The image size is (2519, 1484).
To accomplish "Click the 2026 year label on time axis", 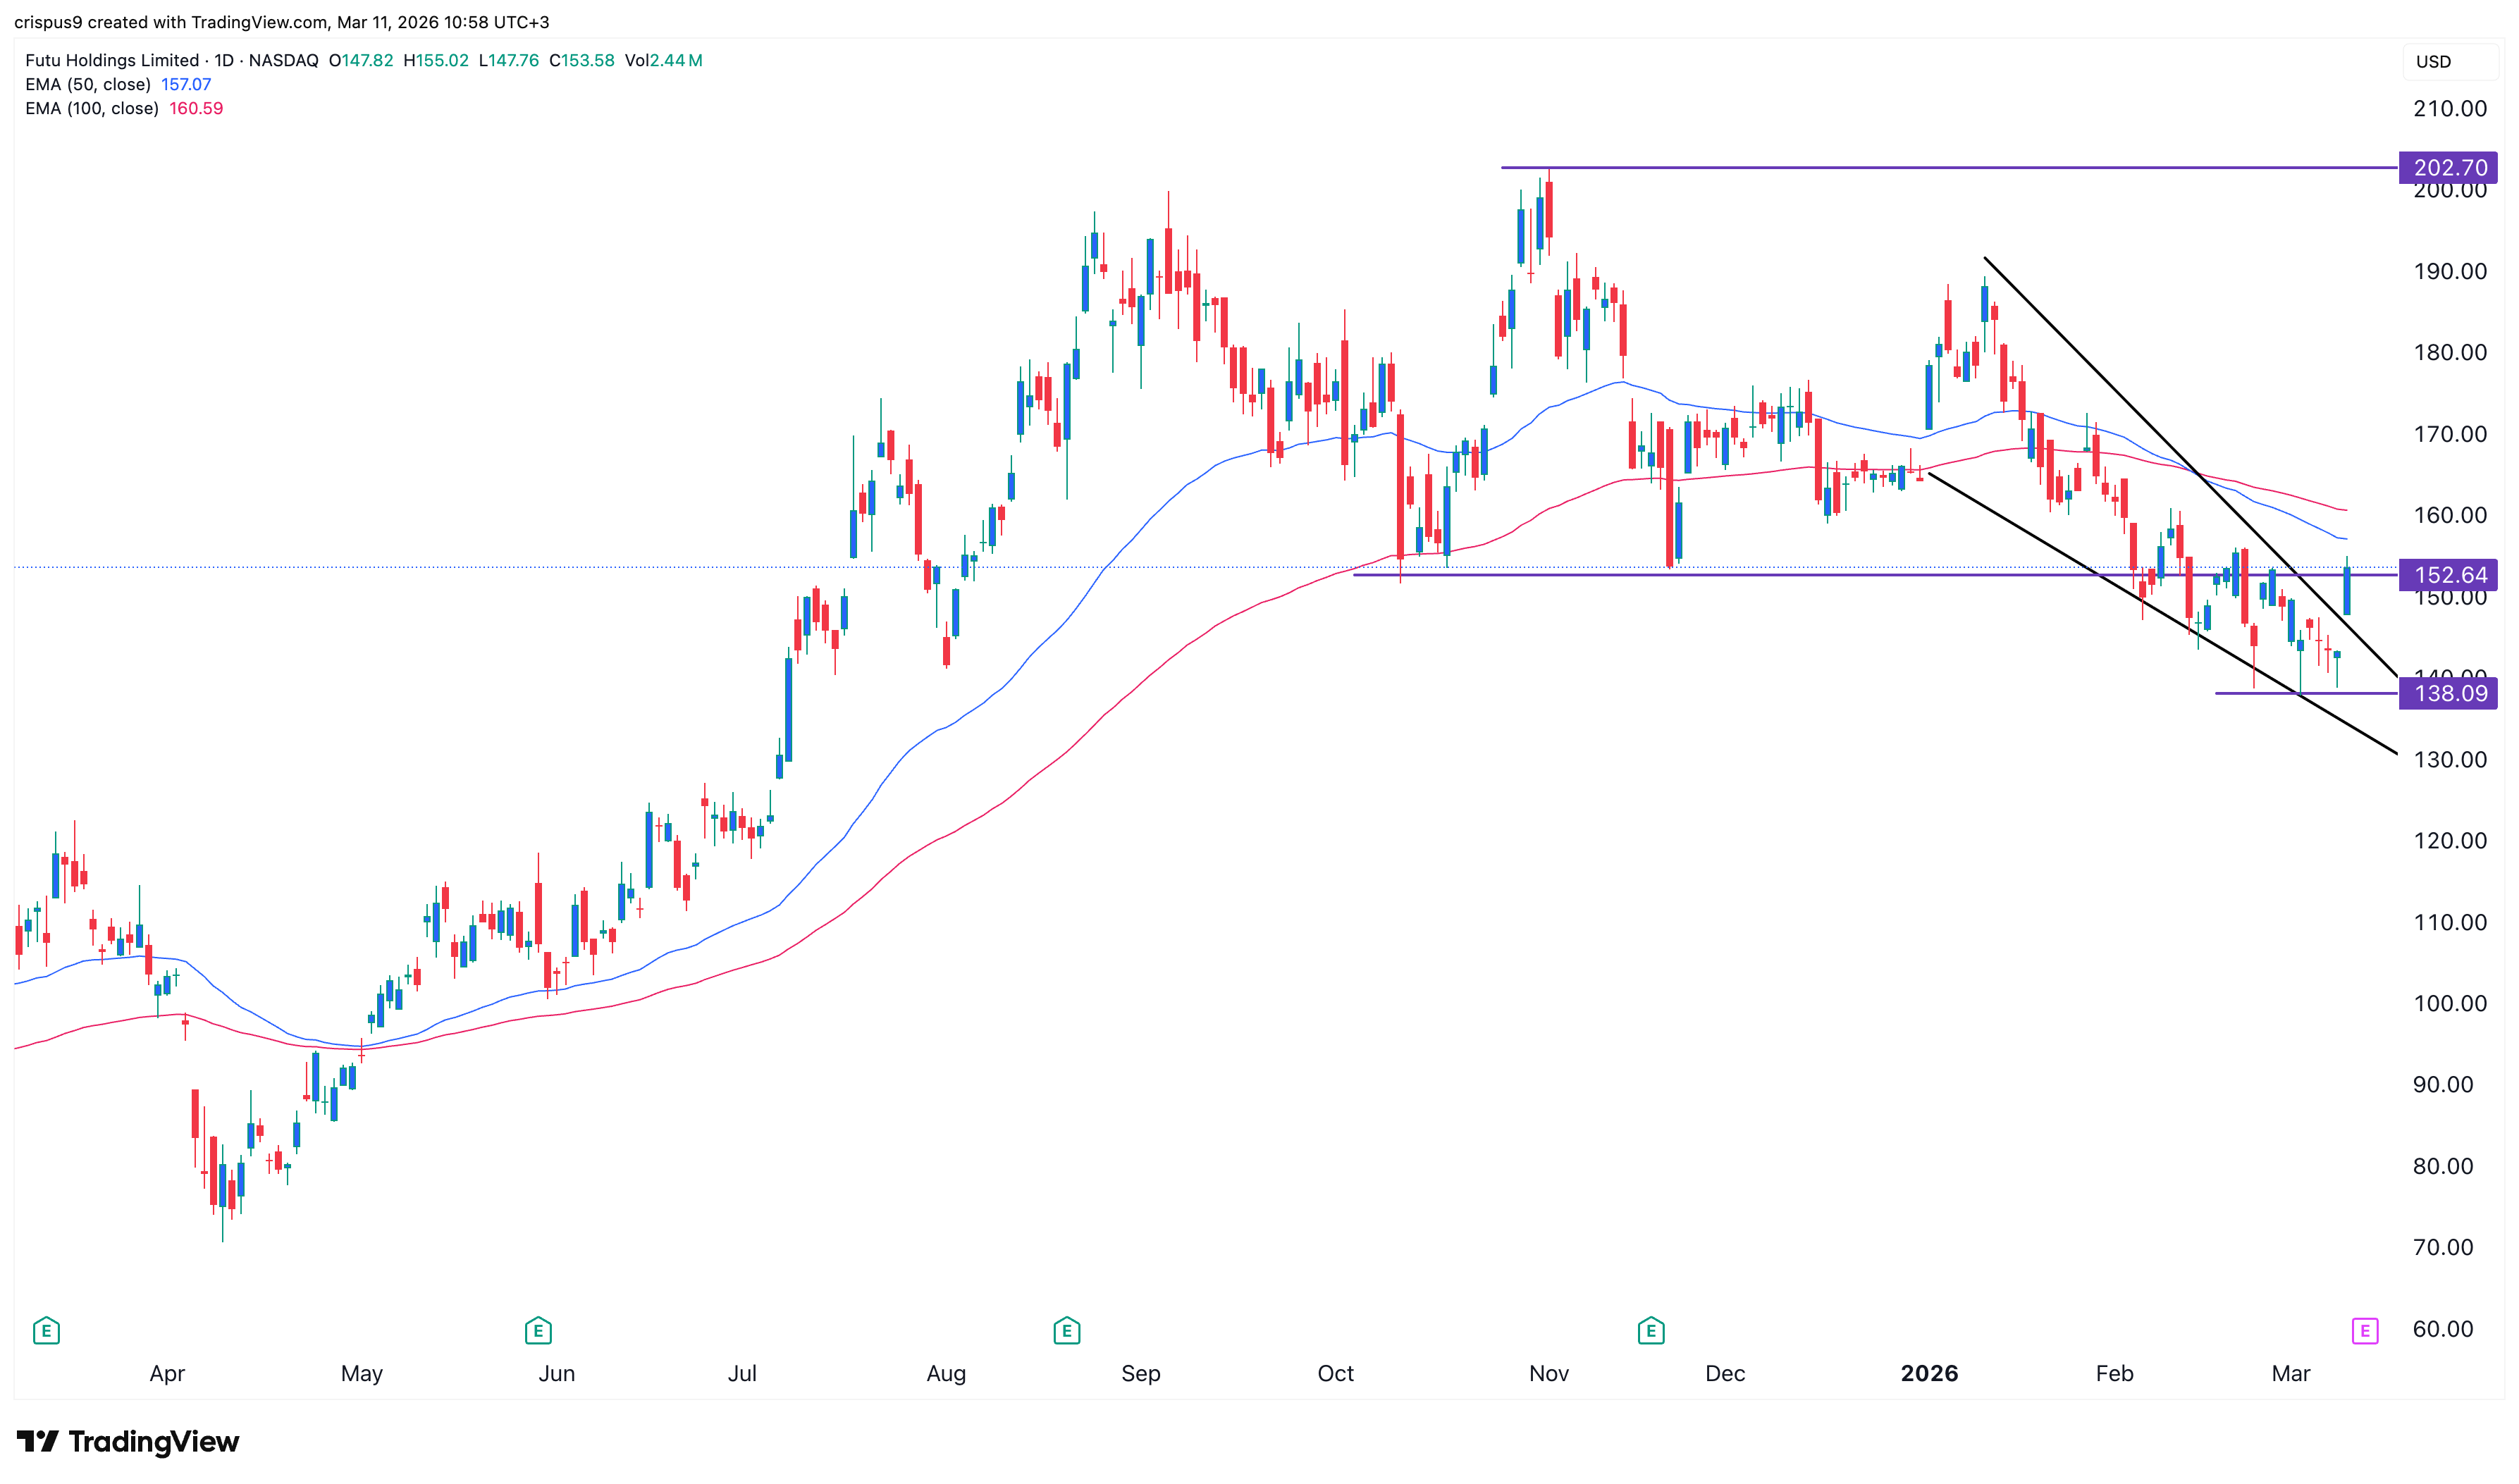I will click(1929, 1373).
